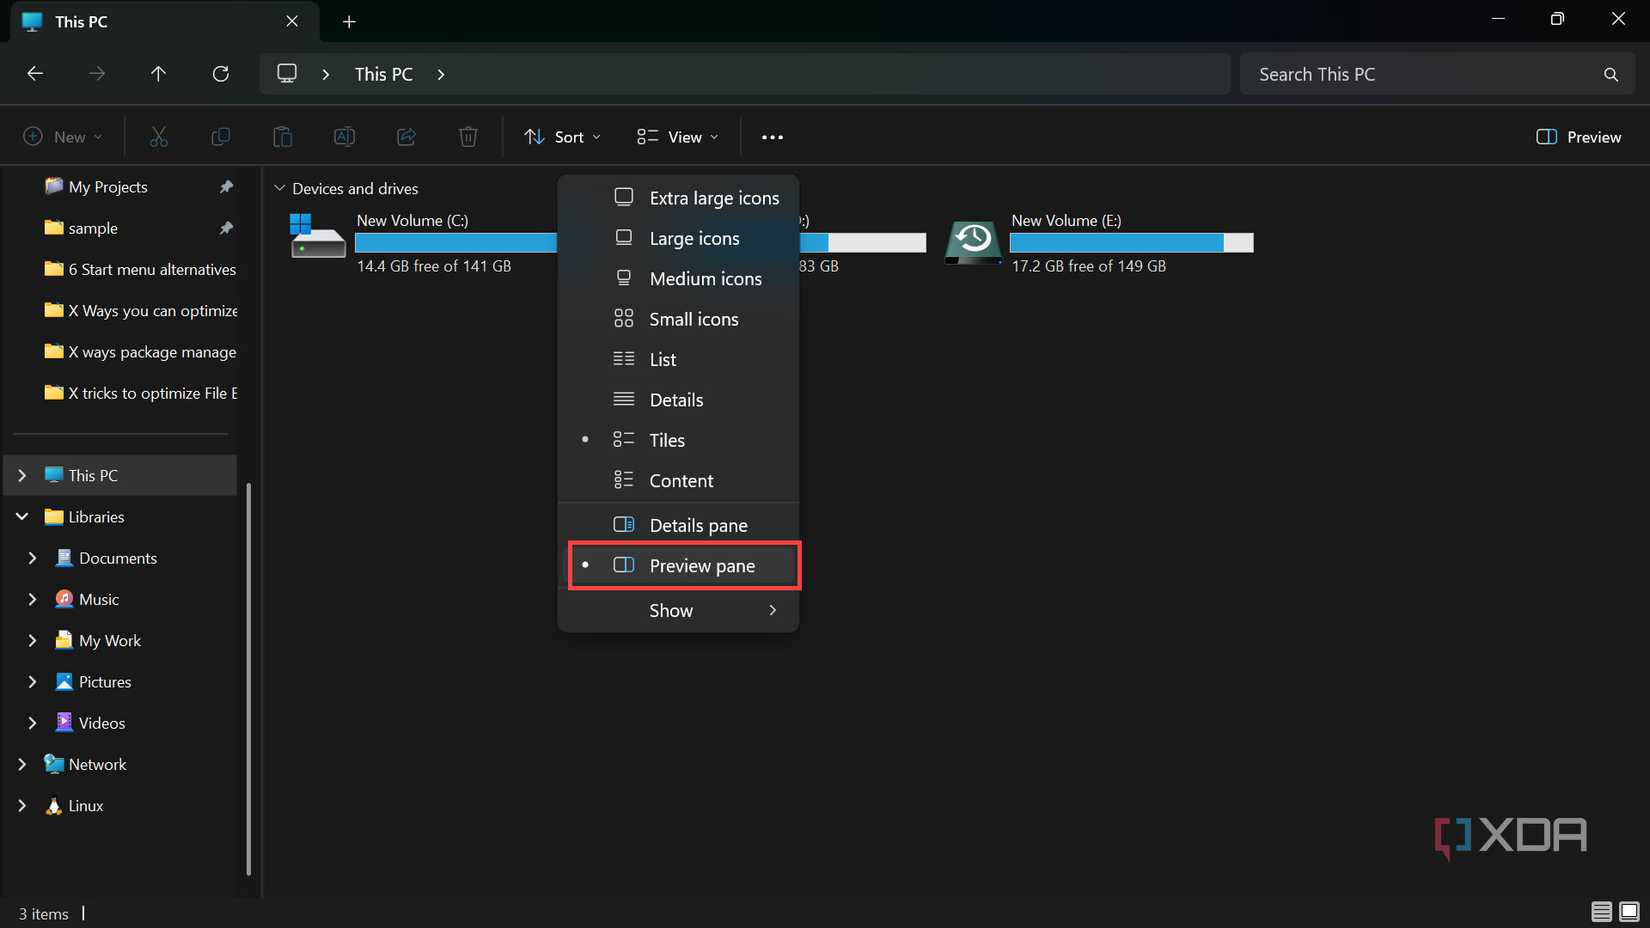Screen dimensions: 1650x928
Task: Click the Preview button top right
Action: (x=1578, y=136)
